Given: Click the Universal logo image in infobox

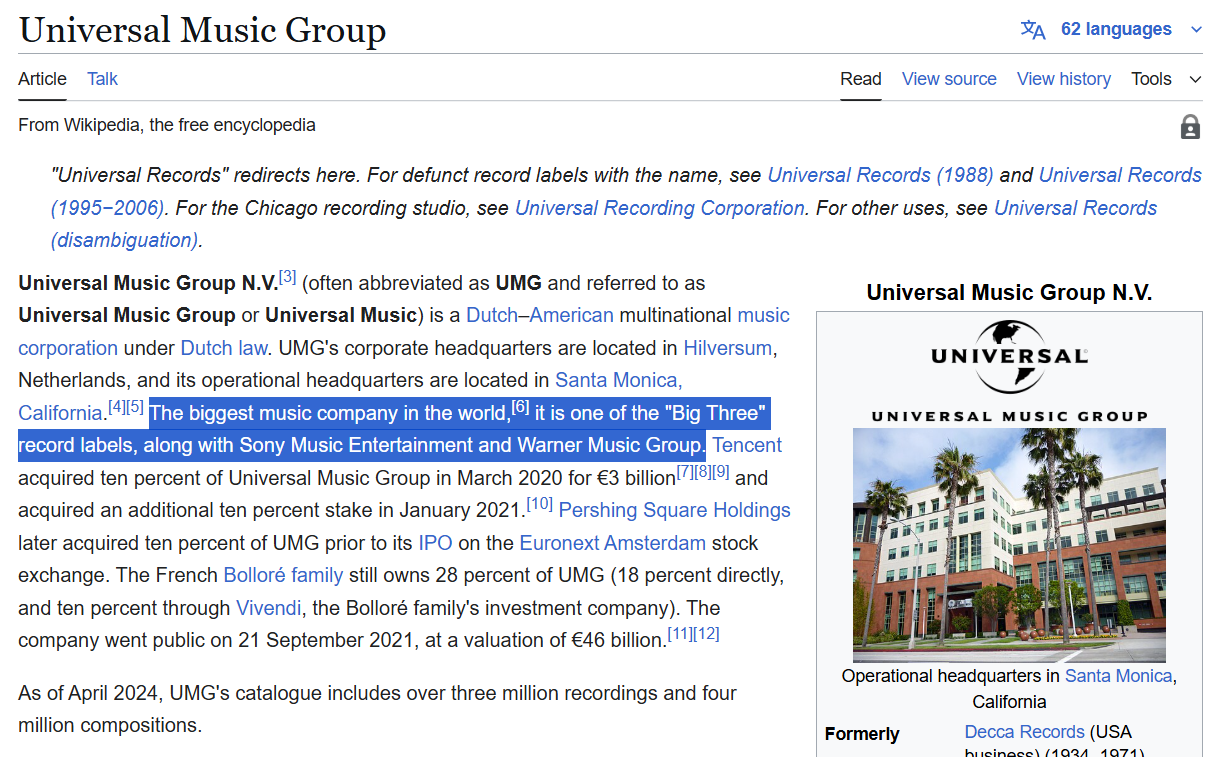Looking at the screenshot, I should 1009,371.
